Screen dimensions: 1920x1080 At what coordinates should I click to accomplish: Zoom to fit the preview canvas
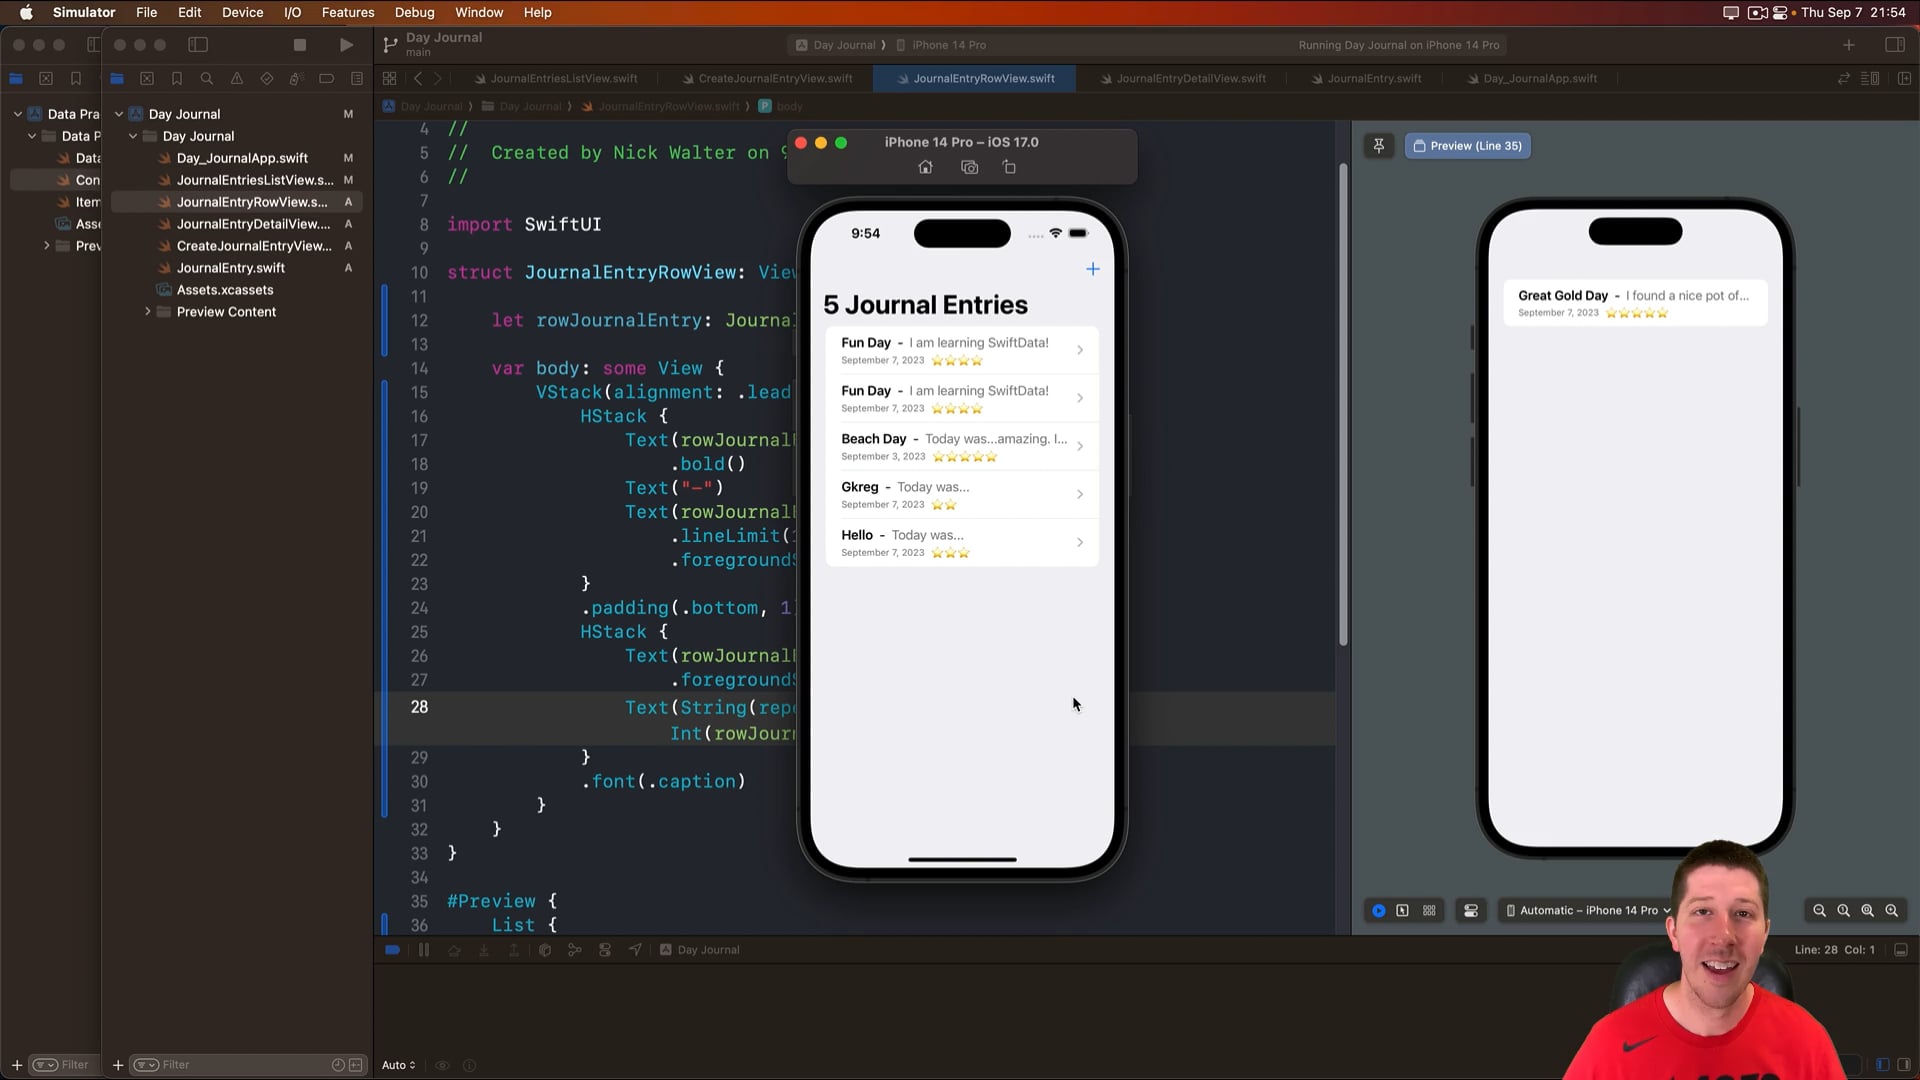1868,911
